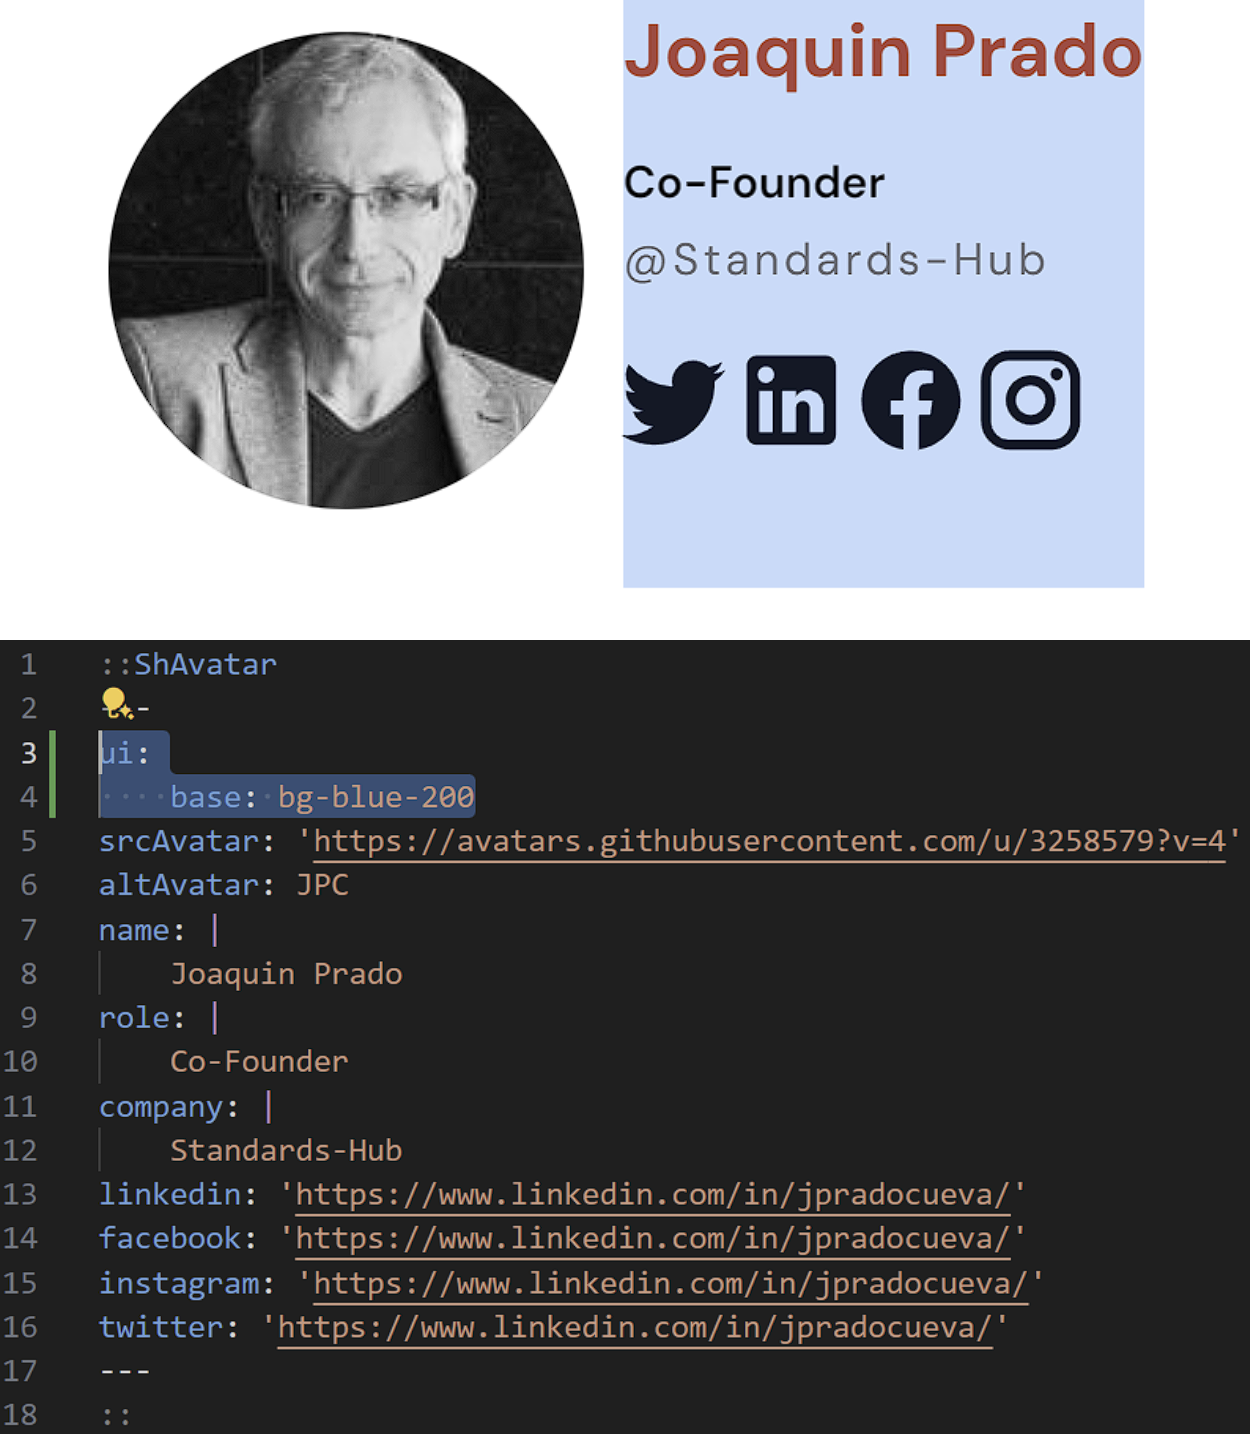
Task: Click the Facebook logo icon
Action: tap(911, 400)
